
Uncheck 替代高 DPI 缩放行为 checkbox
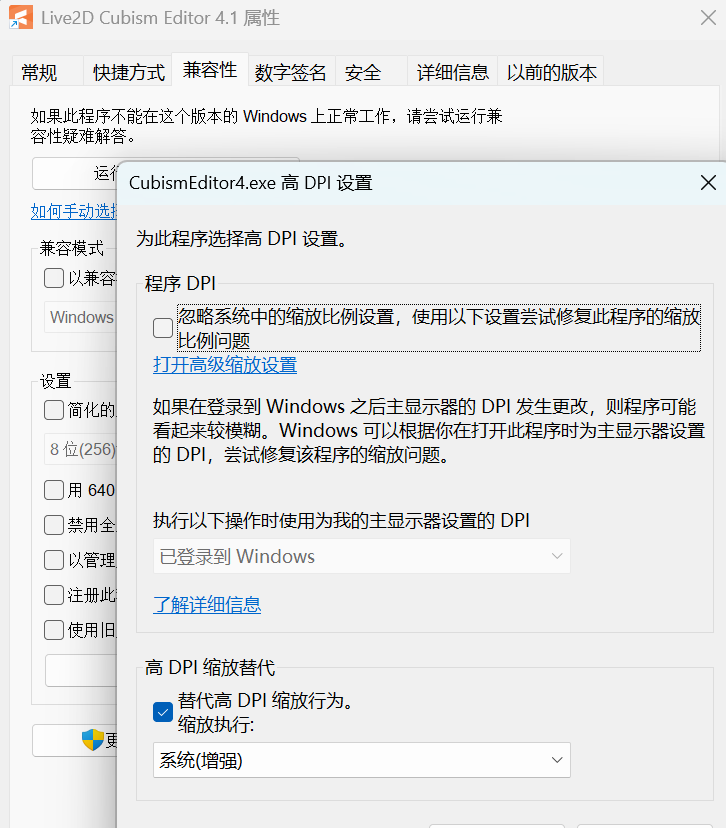[163, 712]
